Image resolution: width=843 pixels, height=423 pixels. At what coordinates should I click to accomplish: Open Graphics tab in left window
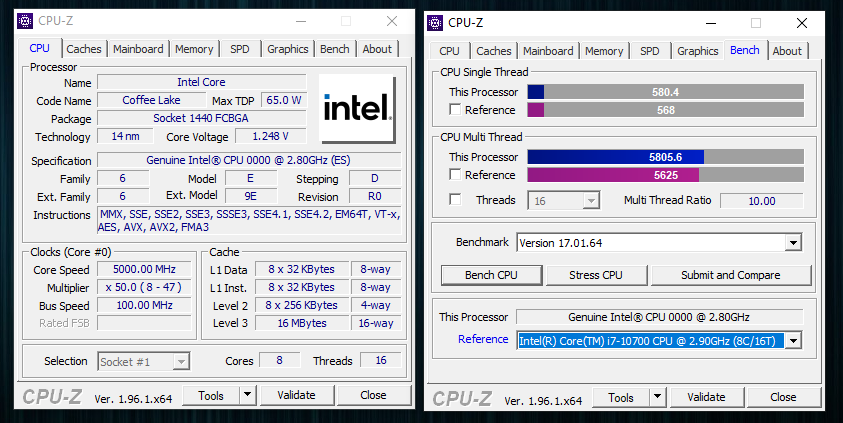pos(288,49)
